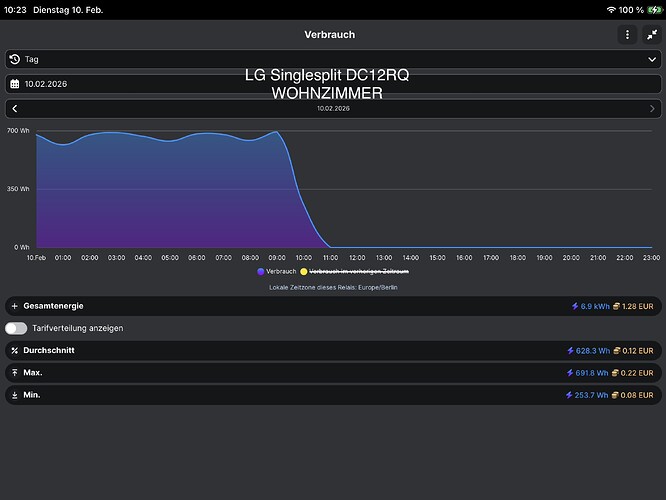
Task: Click the 10:23 clock in the status bar
Action: [x=15, y=10]
